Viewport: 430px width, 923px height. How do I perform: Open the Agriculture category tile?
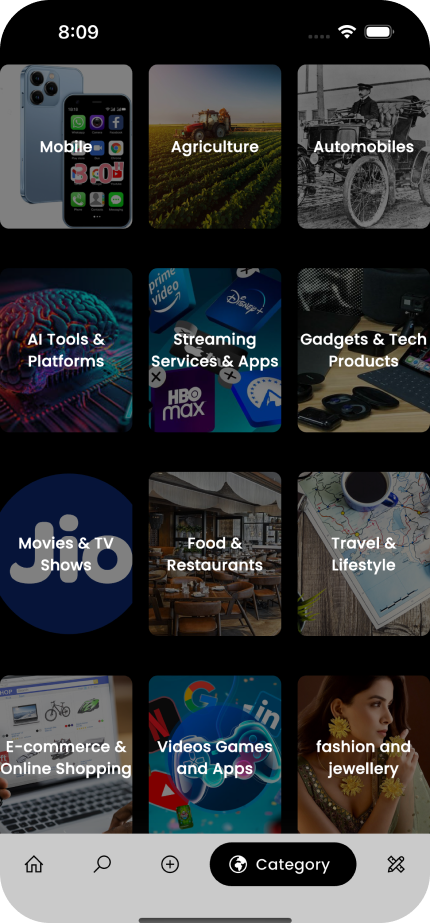pos(215,147)
